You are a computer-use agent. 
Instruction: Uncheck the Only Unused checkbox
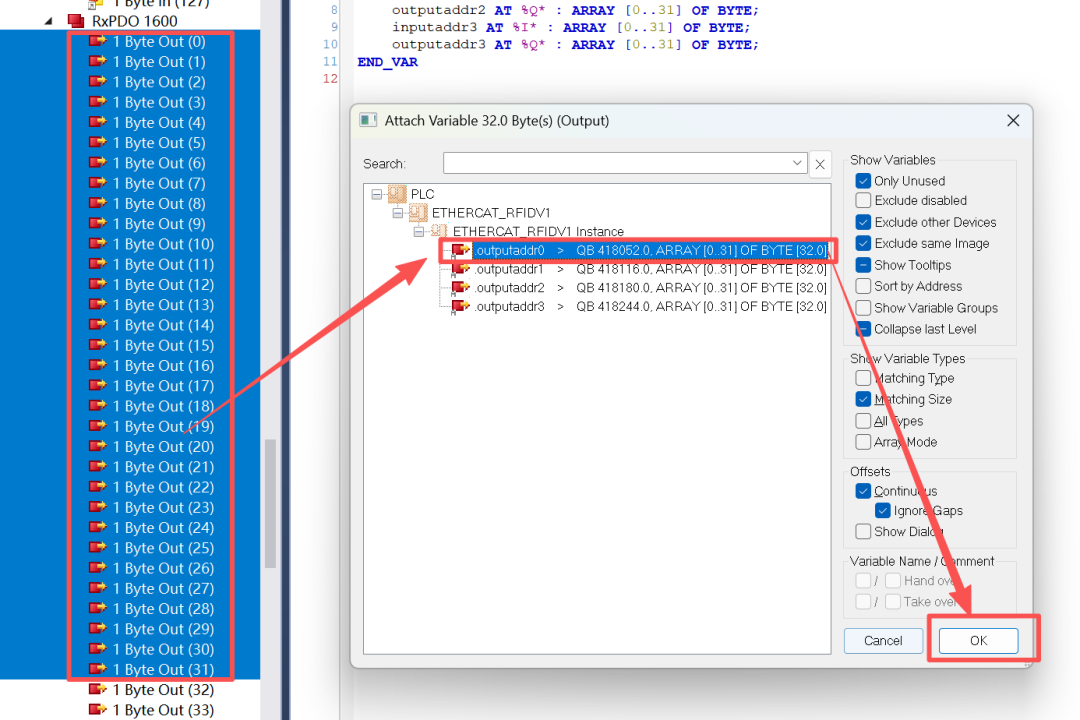863,181
